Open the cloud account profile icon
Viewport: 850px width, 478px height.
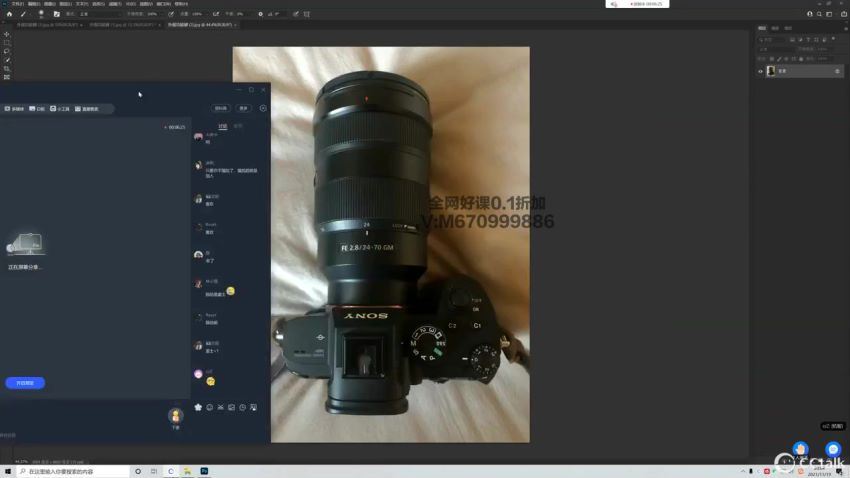tap(809, 14)
